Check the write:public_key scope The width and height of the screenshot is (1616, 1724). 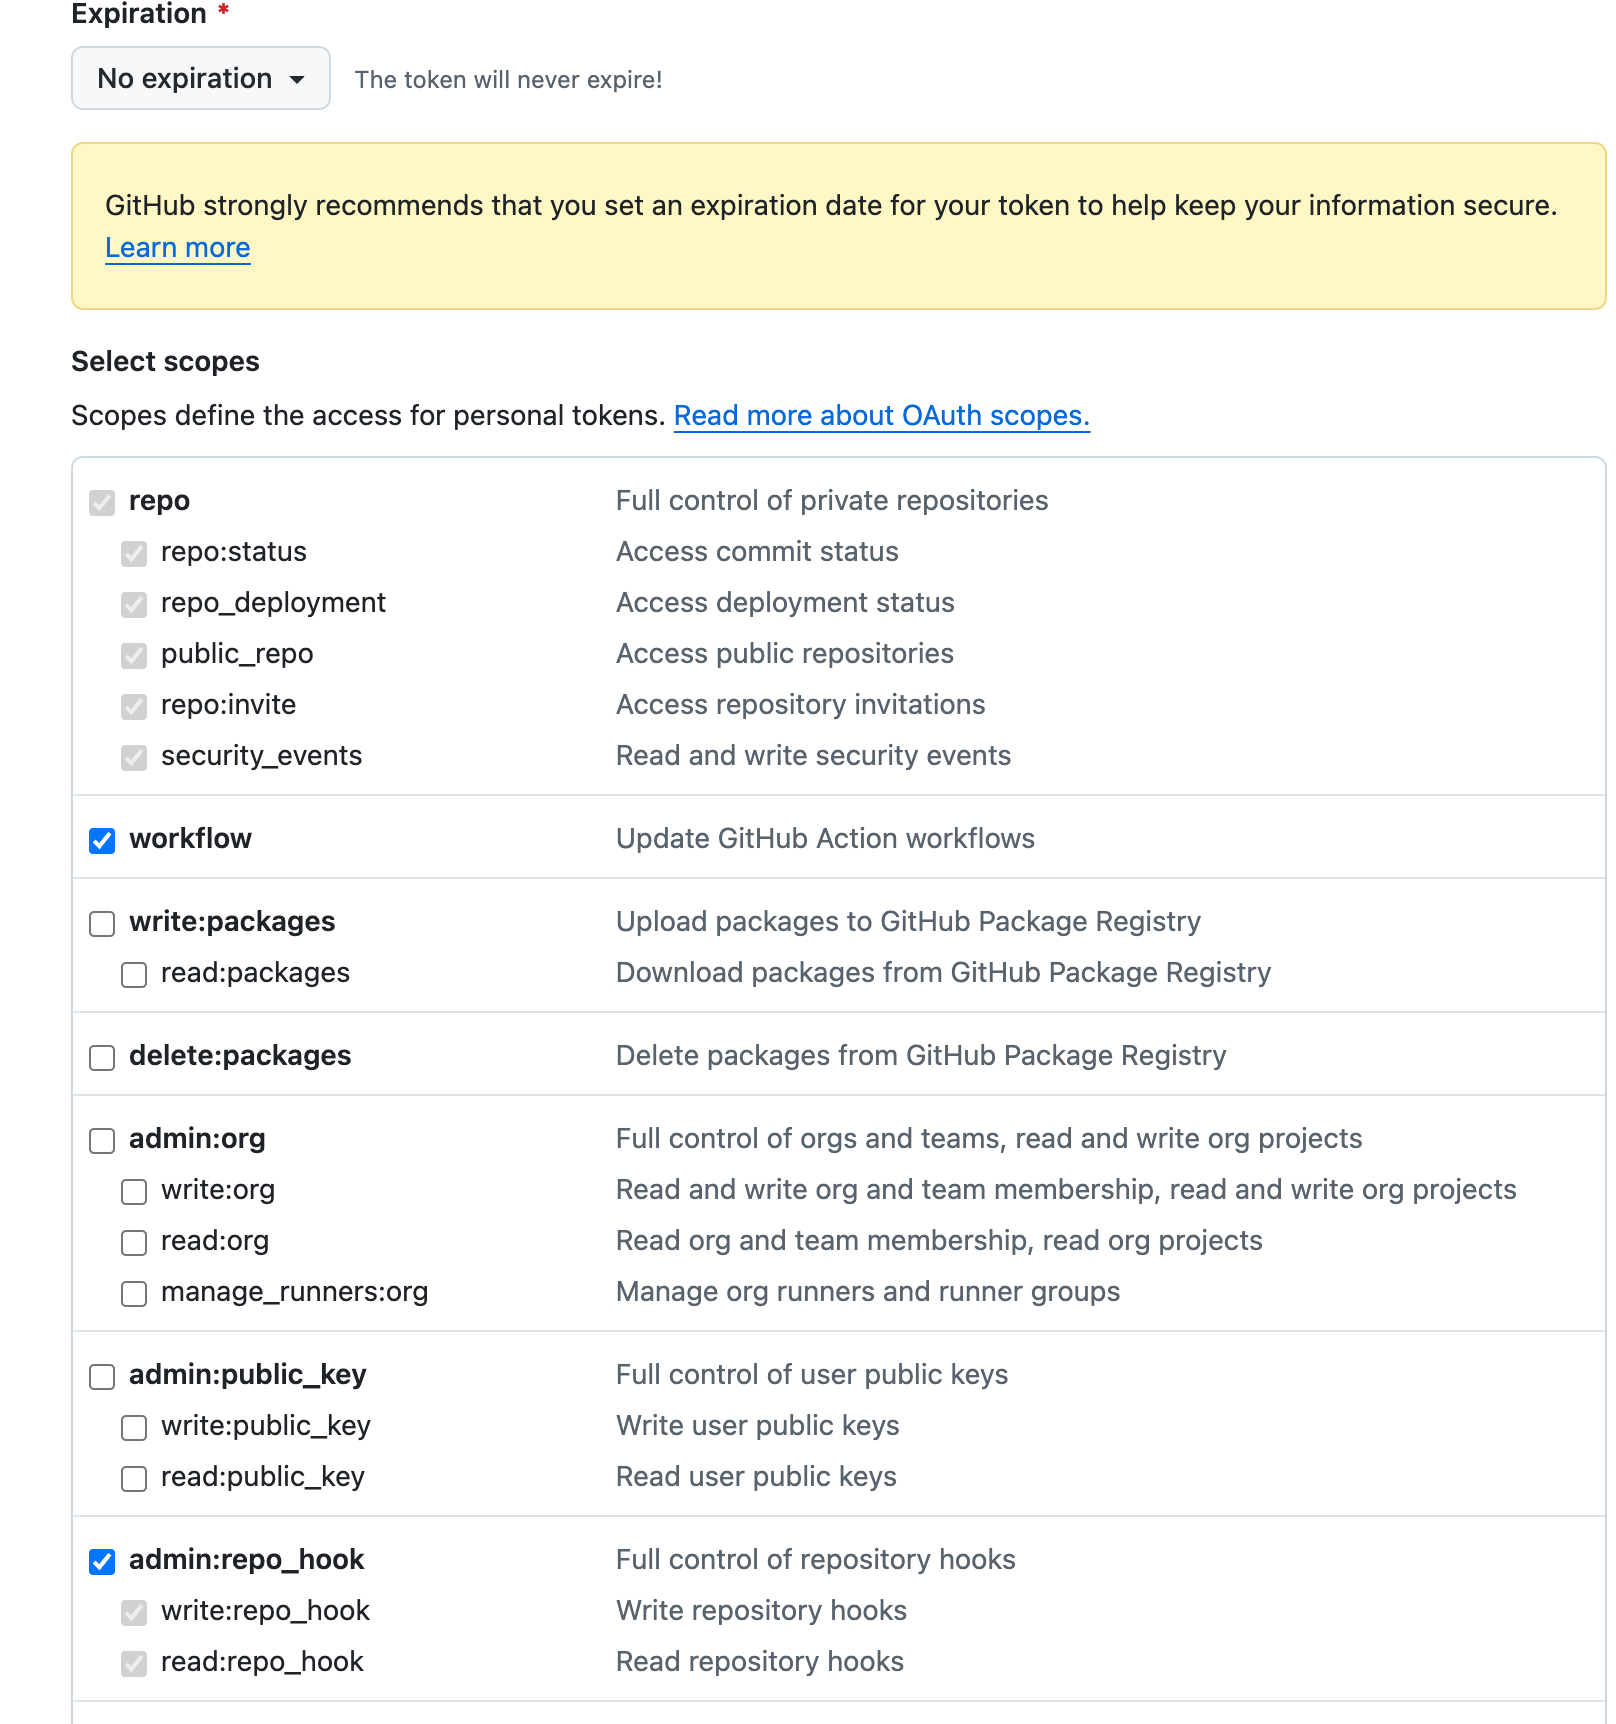pos(134,1427)
